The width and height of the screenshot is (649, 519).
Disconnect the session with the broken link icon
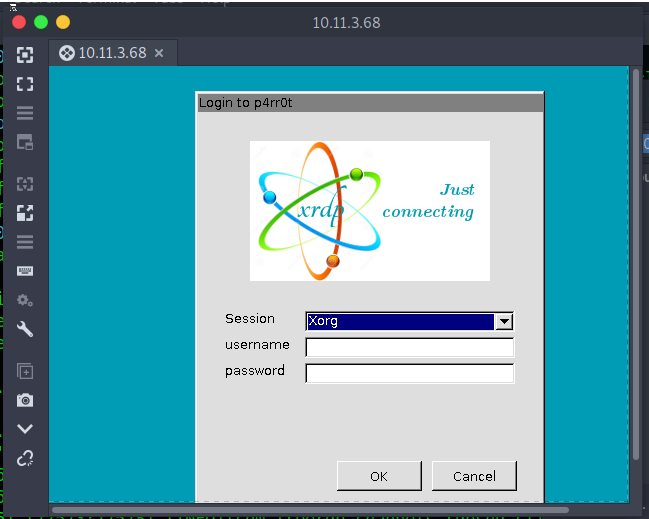25,458
